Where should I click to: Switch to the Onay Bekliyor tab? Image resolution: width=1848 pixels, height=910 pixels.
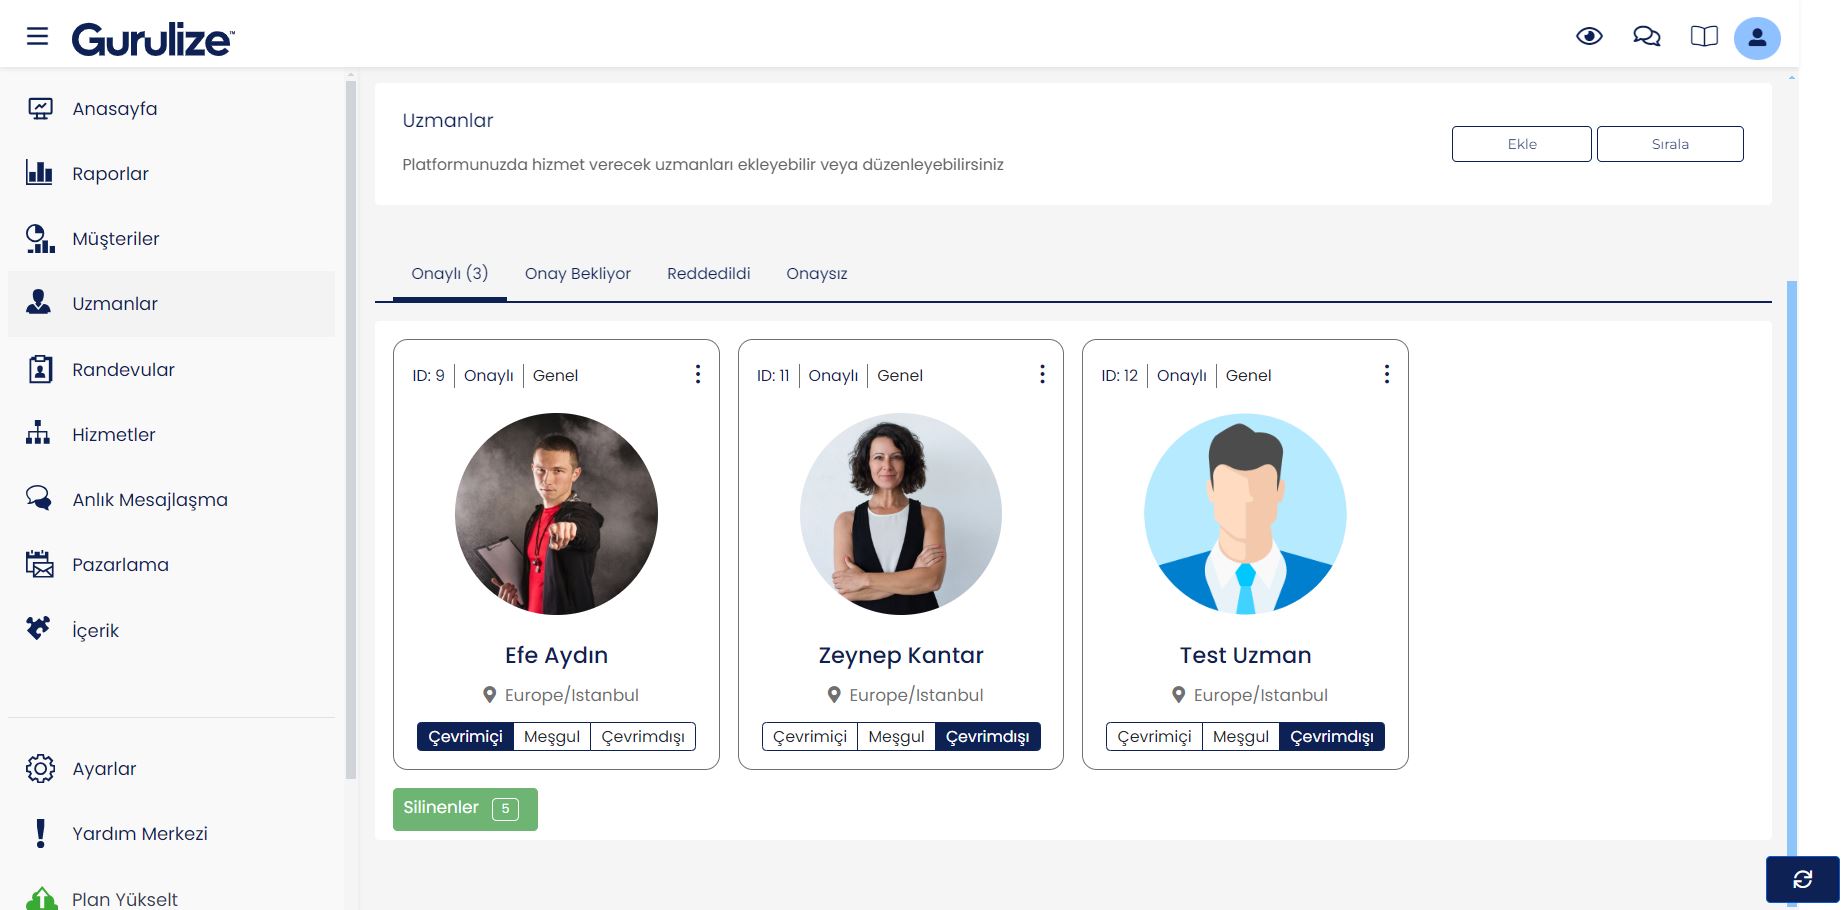pyautogui.click(x=577, y=274)
